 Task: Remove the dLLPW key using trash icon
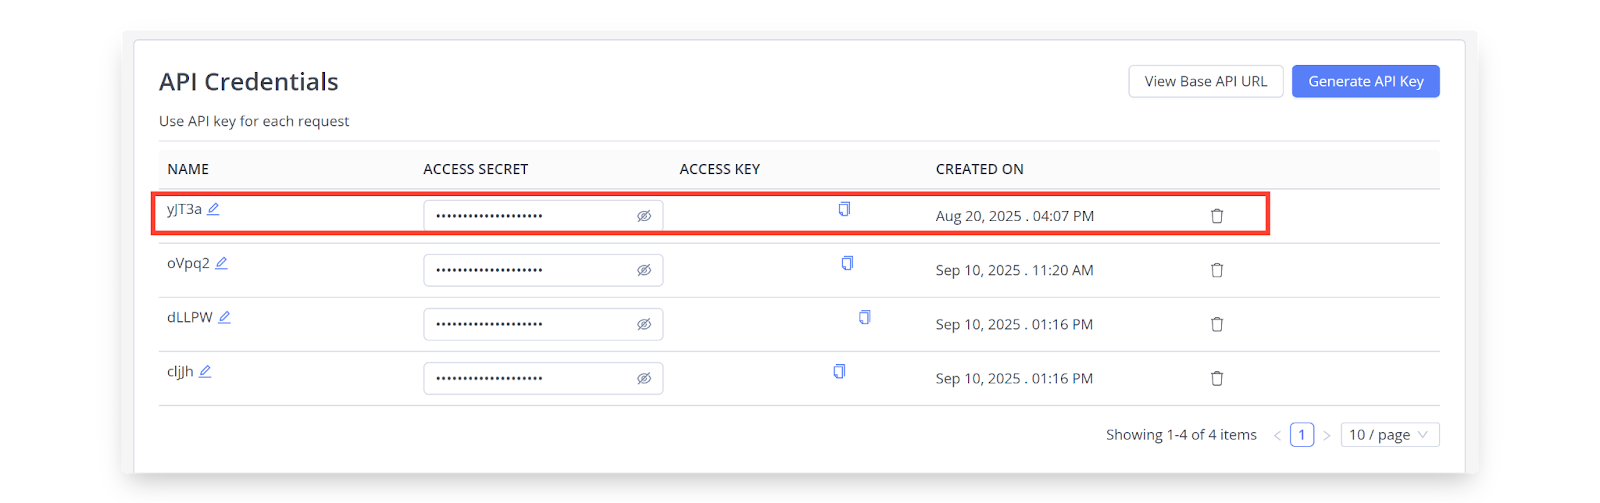pyautogui.click(x=1217, y=324)
